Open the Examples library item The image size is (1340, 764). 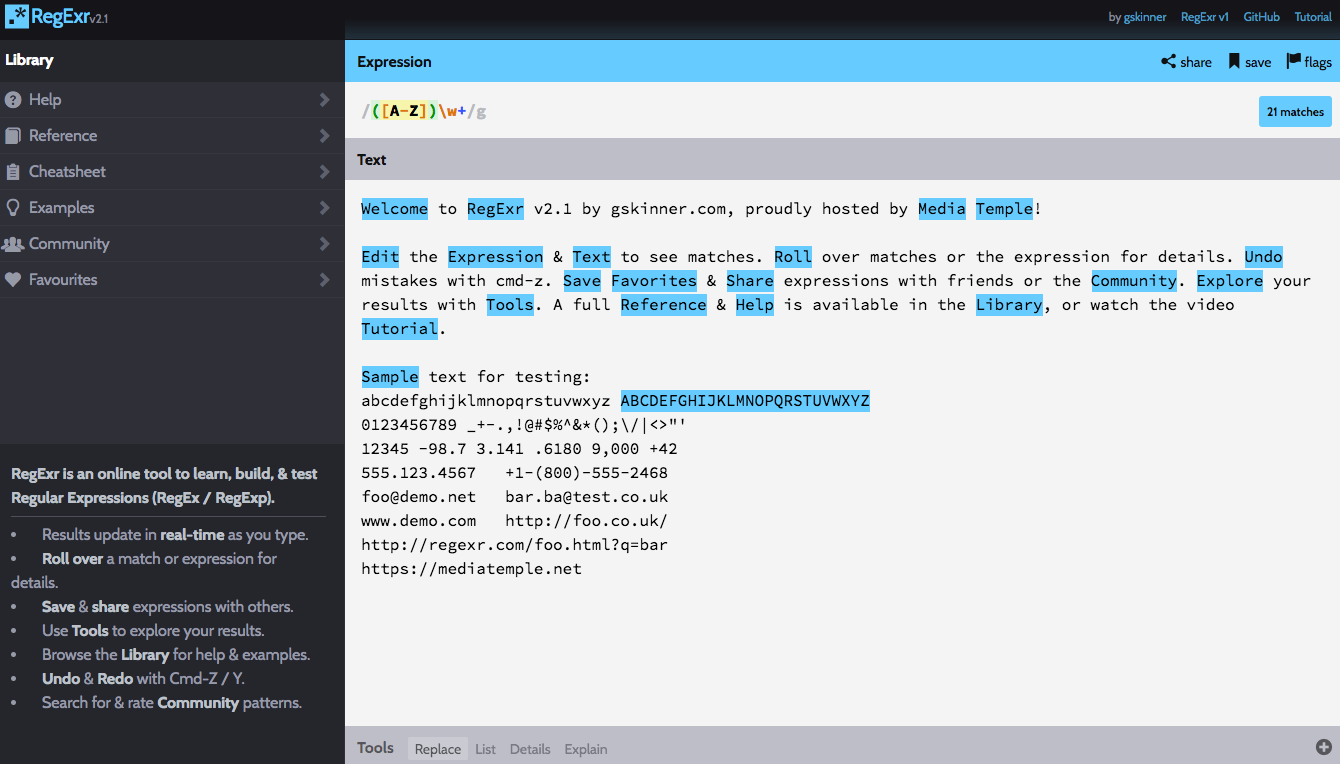pos(172,208)
